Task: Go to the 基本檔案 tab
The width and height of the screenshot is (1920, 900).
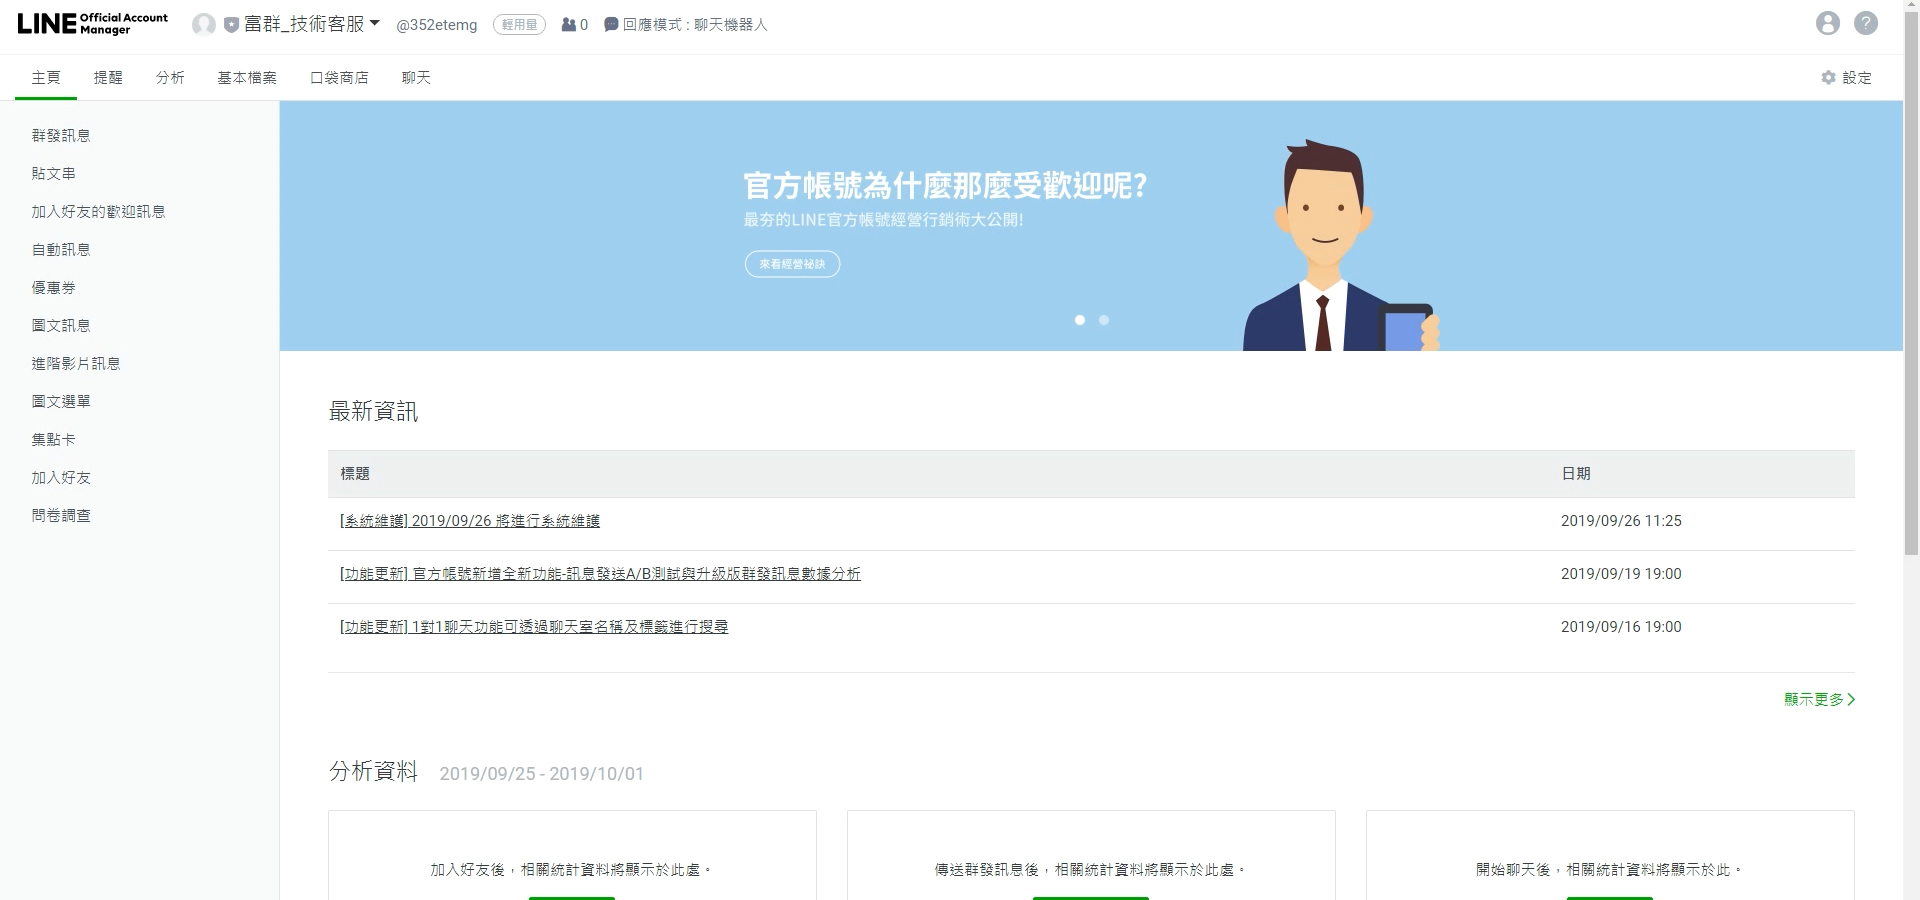Action: pos(247,78)
